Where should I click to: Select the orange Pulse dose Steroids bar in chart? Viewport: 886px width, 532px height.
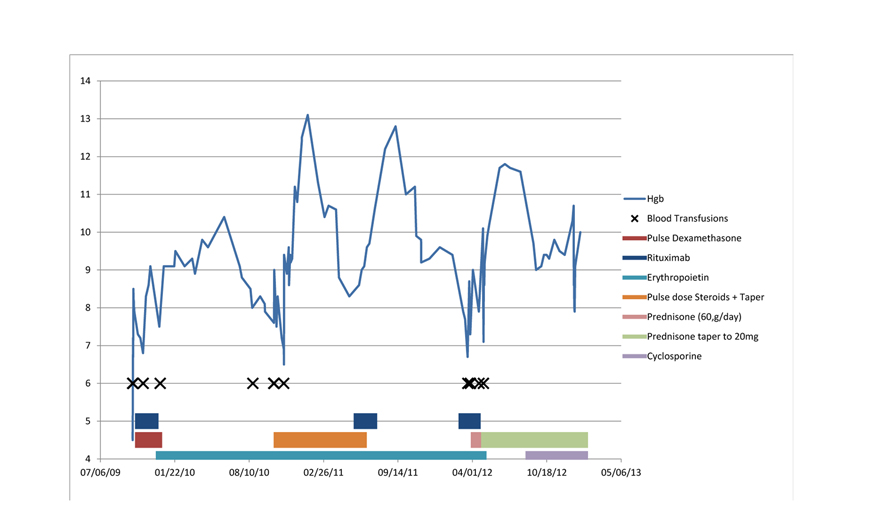pyautogui.click(x=320, y=440)
